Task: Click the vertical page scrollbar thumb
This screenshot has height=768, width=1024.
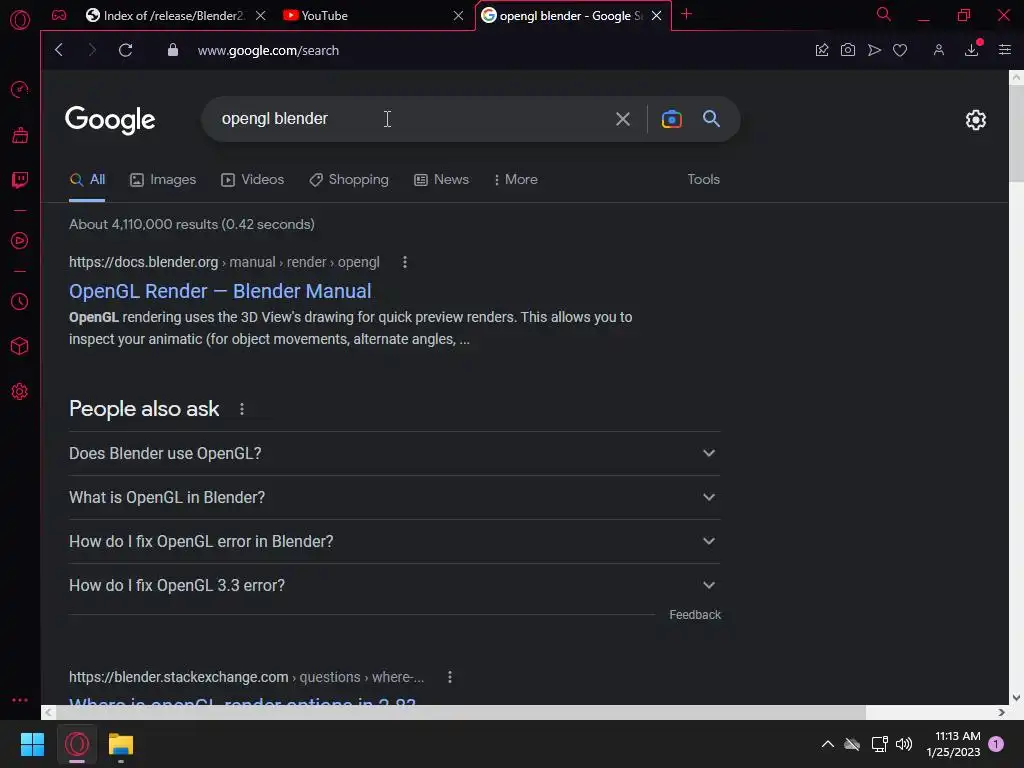Action: 1016,134
